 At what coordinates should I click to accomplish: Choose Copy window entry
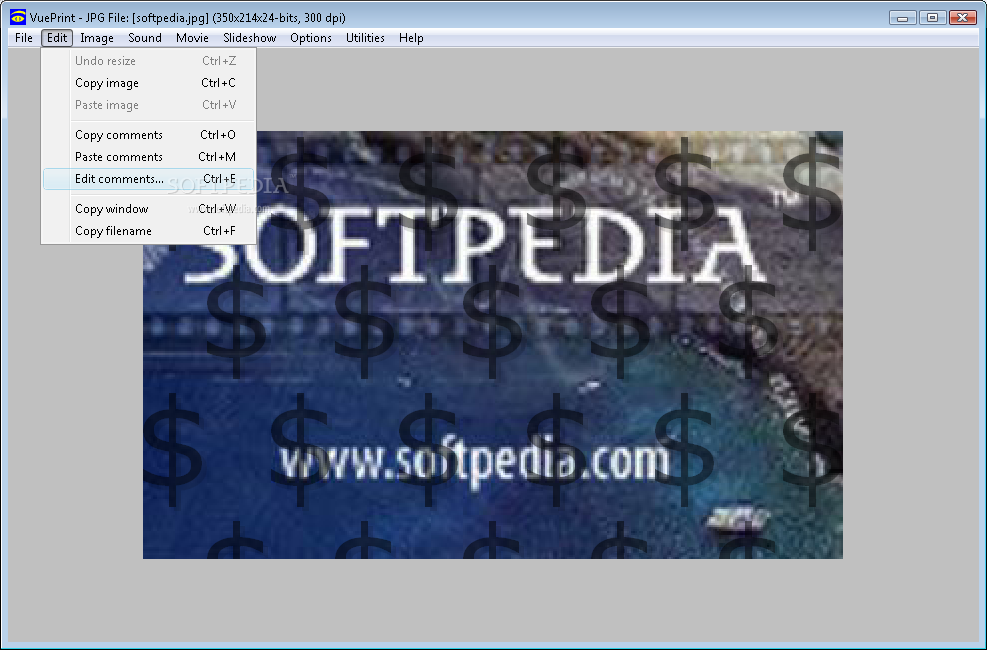point(149,209)
